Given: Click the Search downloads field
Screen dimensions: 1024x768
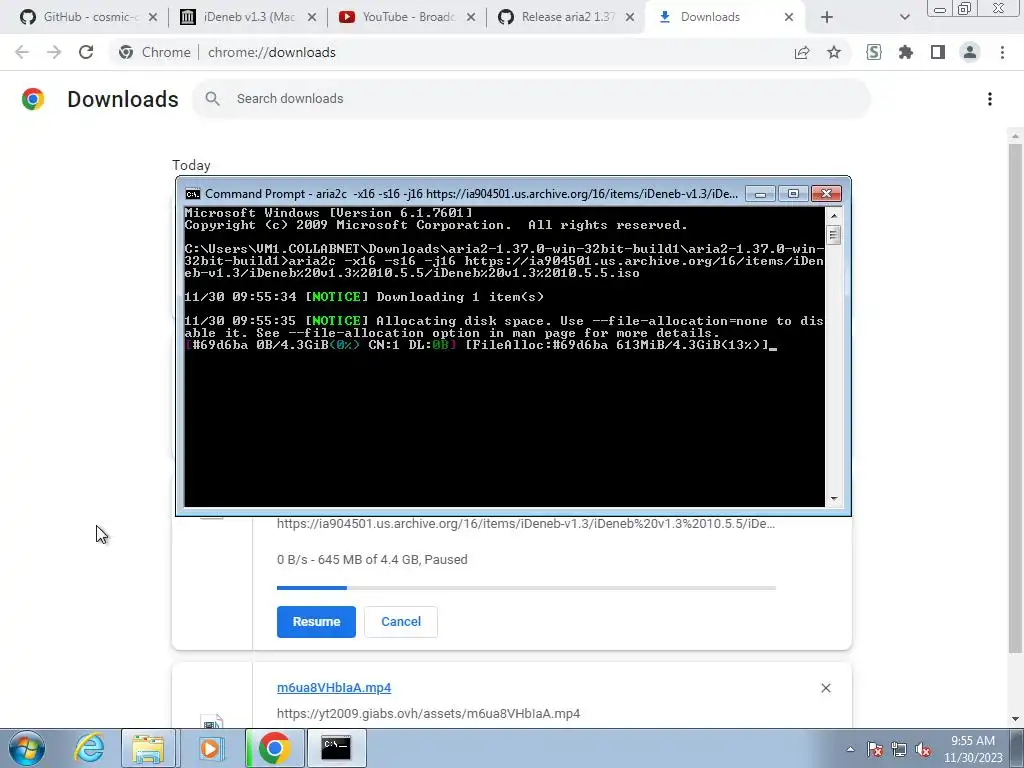Looking at the screenshot, I should tap(531, 99).
